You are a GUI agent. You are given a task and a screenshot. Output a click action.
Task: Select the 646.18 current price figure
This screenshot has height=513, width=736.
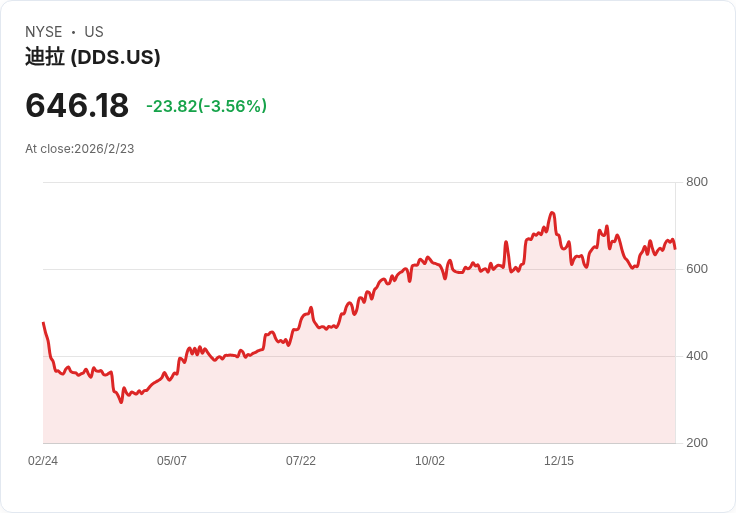pyautogui.click(x=77, y=105)
